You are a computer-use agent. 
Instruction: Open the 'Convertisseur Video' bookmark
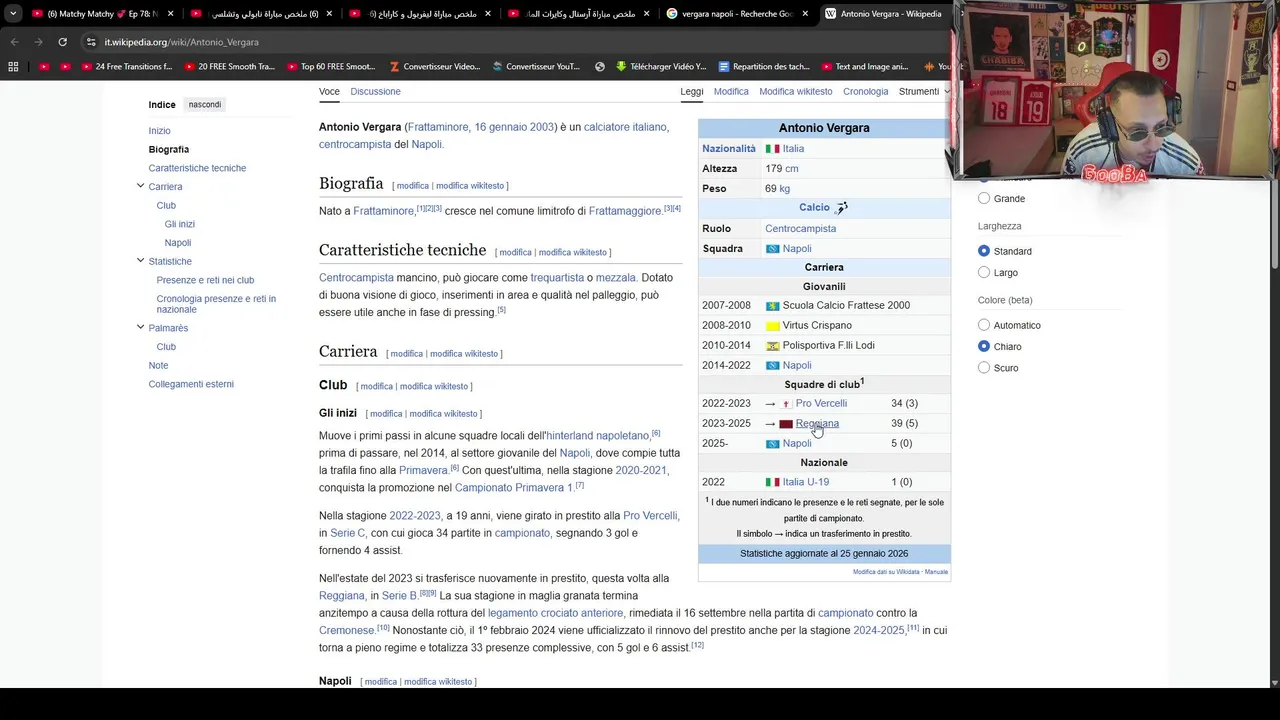click(x=435, y=67)
